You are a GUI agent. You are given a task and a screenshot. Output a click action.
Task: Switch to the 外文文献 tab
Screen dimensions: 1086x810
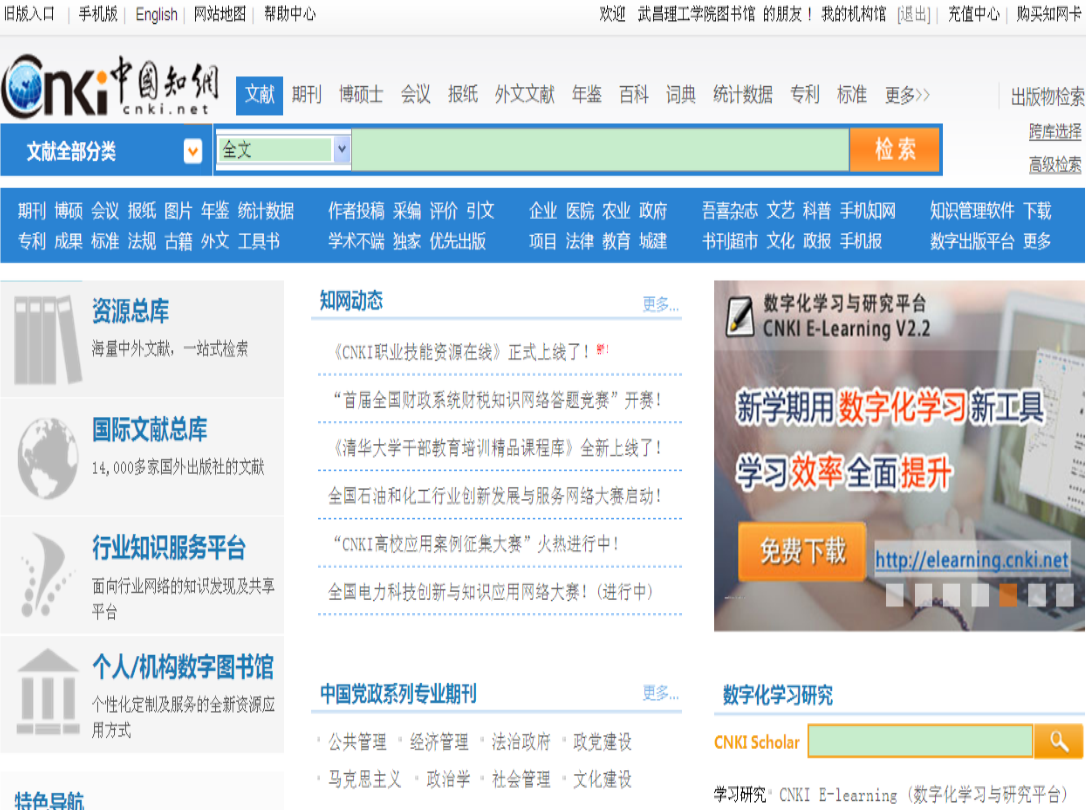pyautogui.click(x=524, y=94)
